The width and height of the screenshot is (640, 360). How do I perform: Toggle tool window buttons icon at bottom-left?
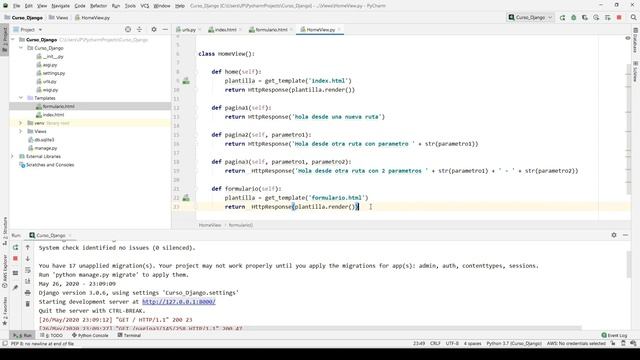point(4,344)
